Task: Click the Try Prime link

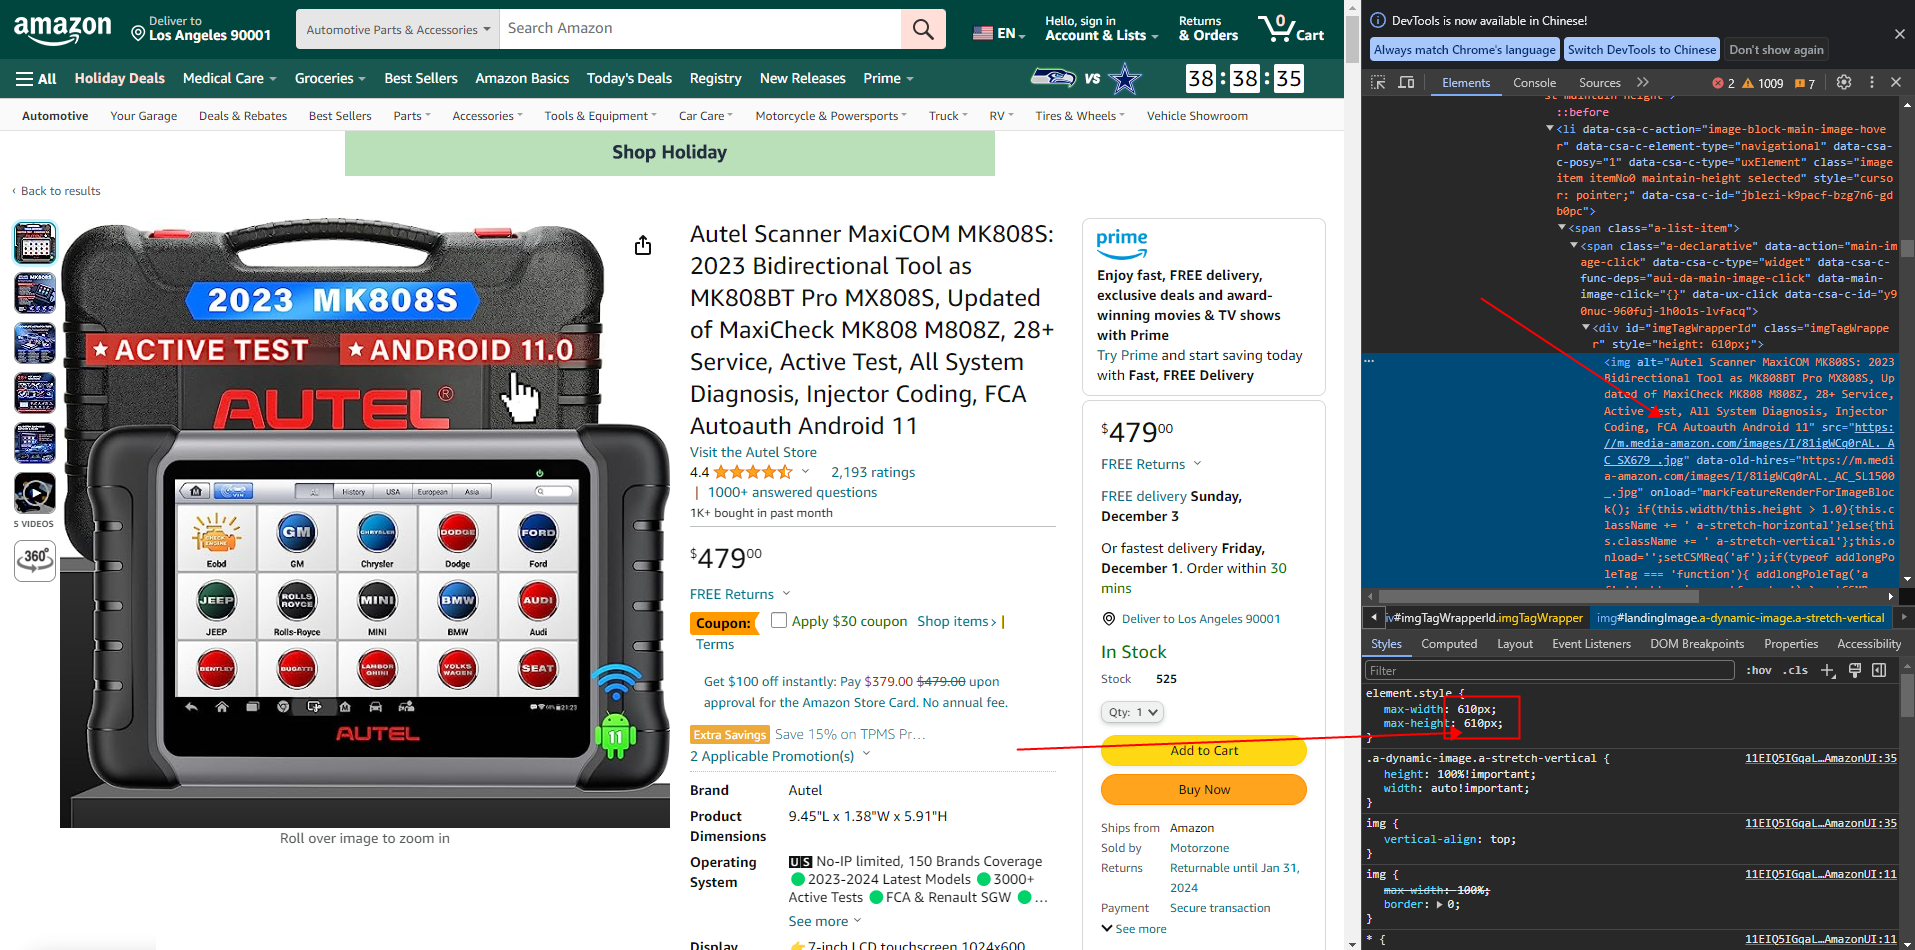Action: 1127,355
